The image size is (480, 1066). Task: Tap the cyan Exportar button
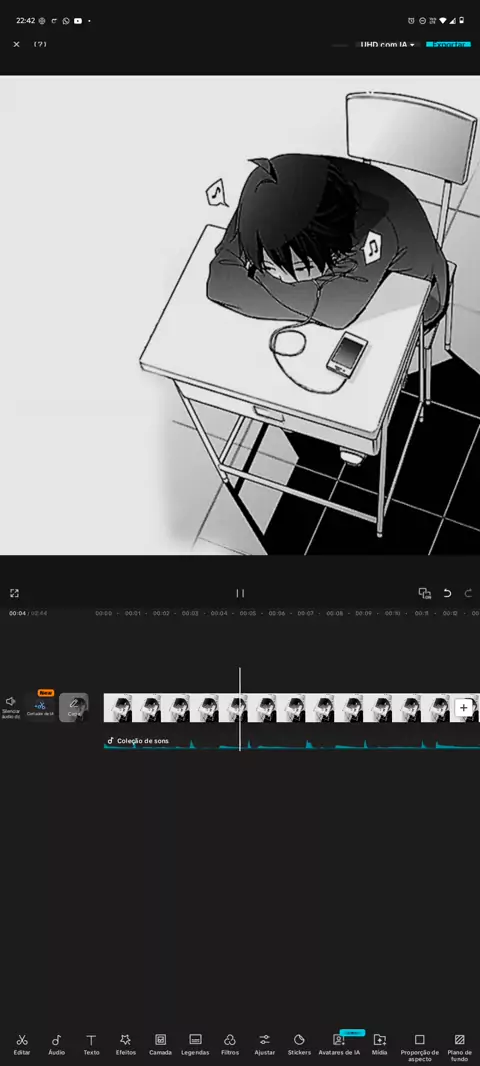pyautogui.click(x=448, y=44)
